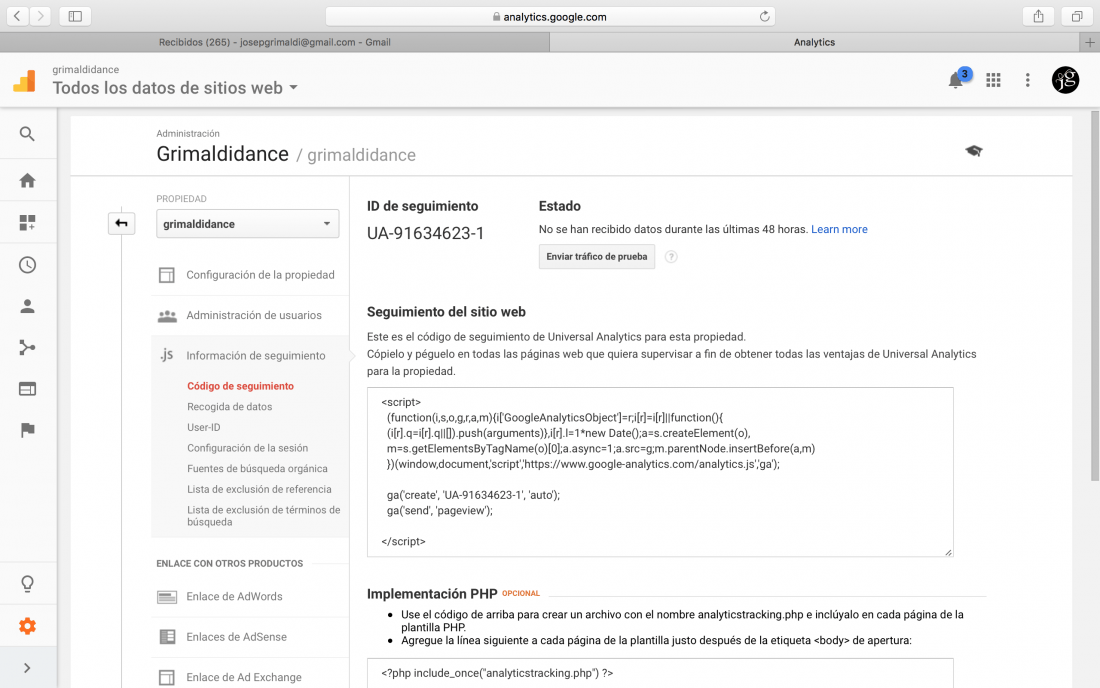Click the PHP include code box
The image size is (1100, 688).
[660, 673]
